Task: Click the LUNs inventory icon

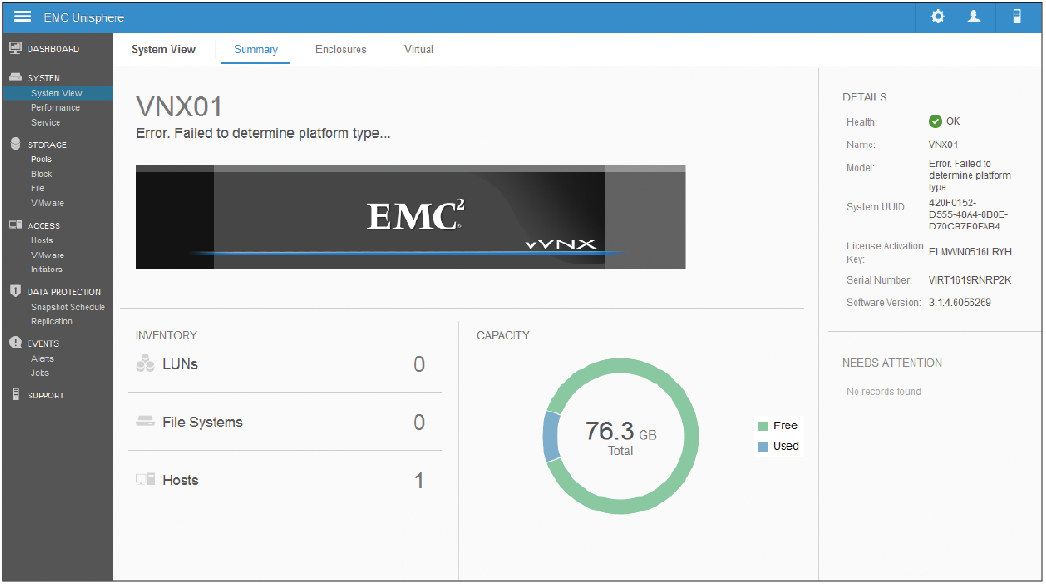Action: [x=145, y=364]
